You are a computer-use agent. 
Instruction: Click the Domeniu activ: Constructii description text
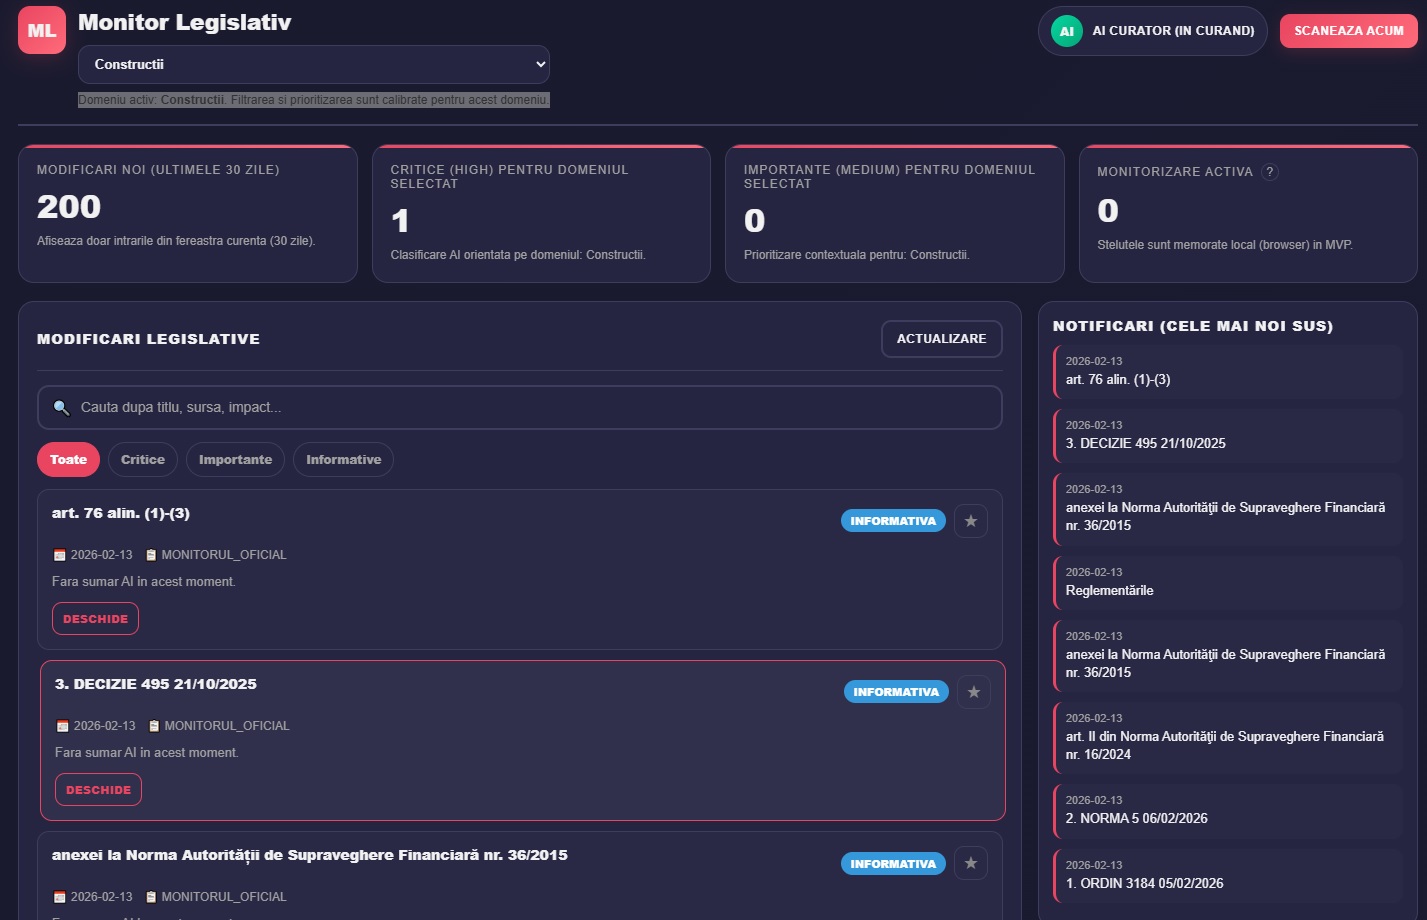coord(314,100)
